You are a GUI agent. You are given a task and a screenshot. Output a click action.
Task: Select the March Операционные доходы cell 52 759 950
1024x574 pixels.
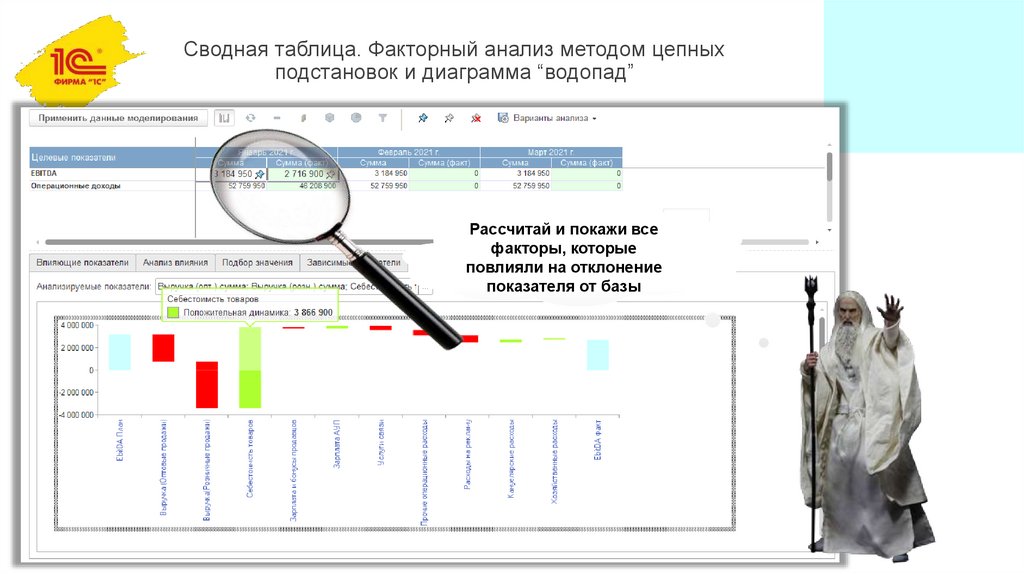pos(515,186)
